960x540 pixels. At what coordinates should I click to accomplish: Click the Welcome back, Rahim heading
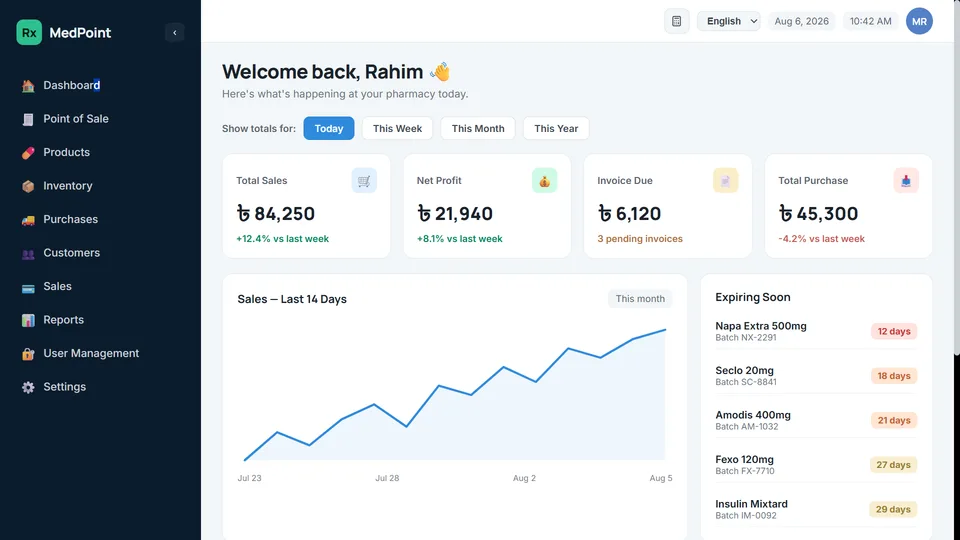point(336,72)
